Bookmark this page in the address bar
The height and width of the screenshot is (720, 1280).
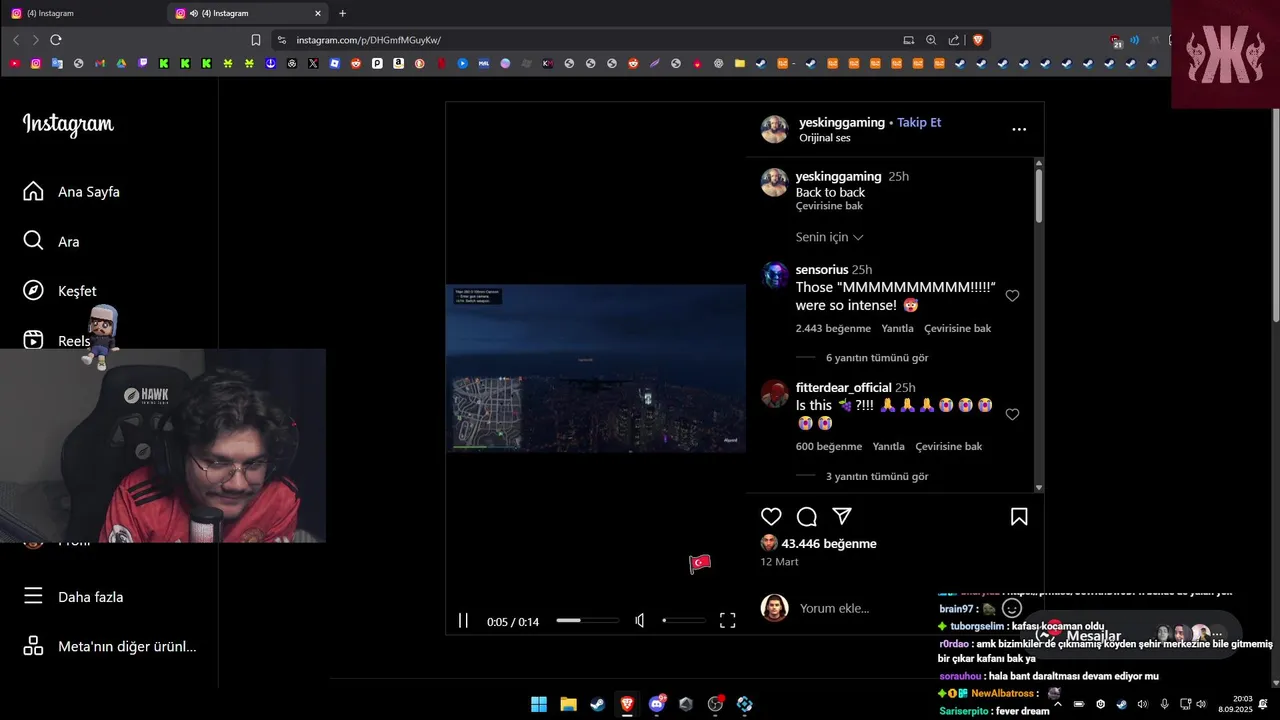(x=256, y=40)
